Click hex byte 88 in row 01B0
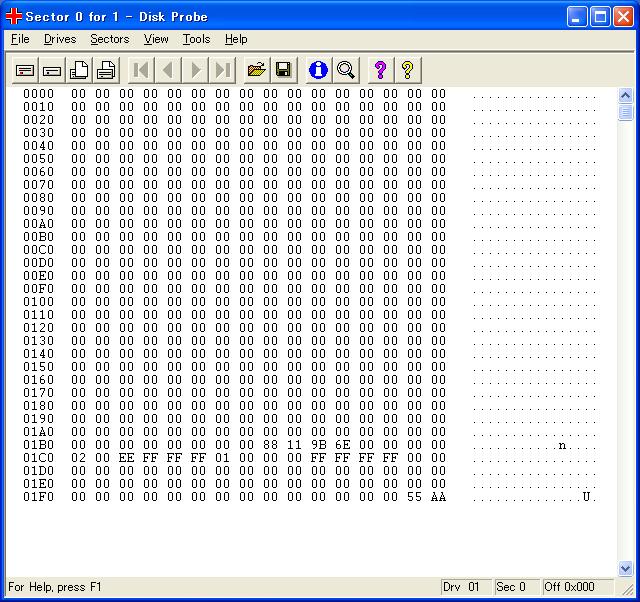 pyautogui.click(x=270, y=445)
